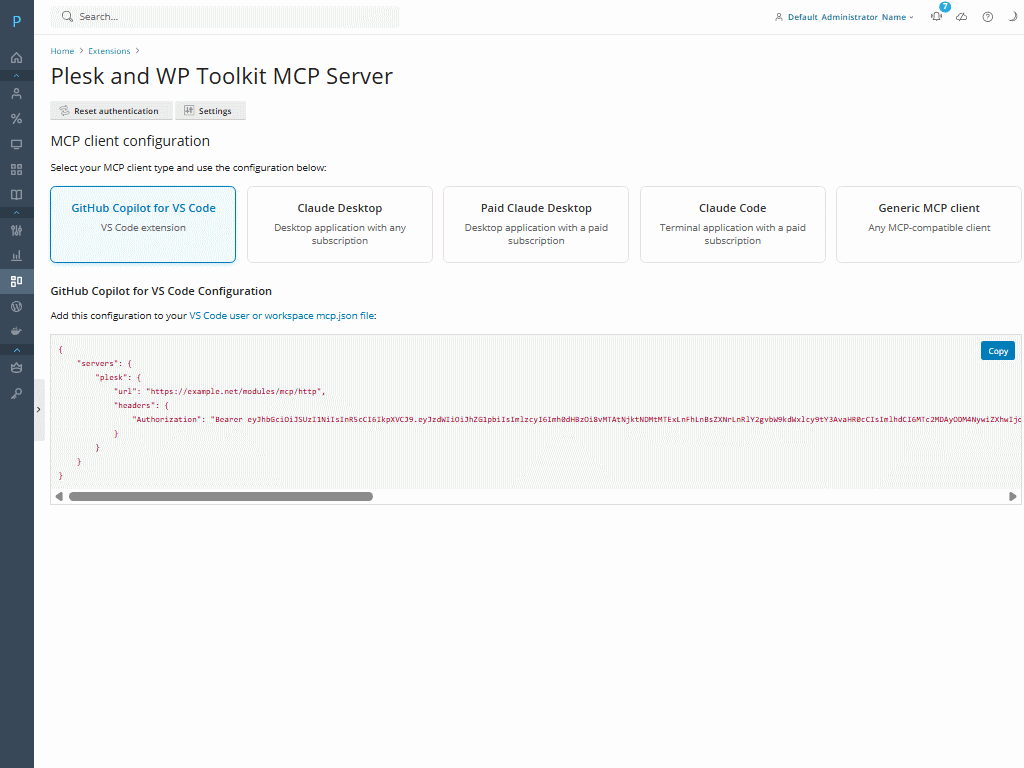
Task: Select the Claude Desktop client type
Action: 339,224
